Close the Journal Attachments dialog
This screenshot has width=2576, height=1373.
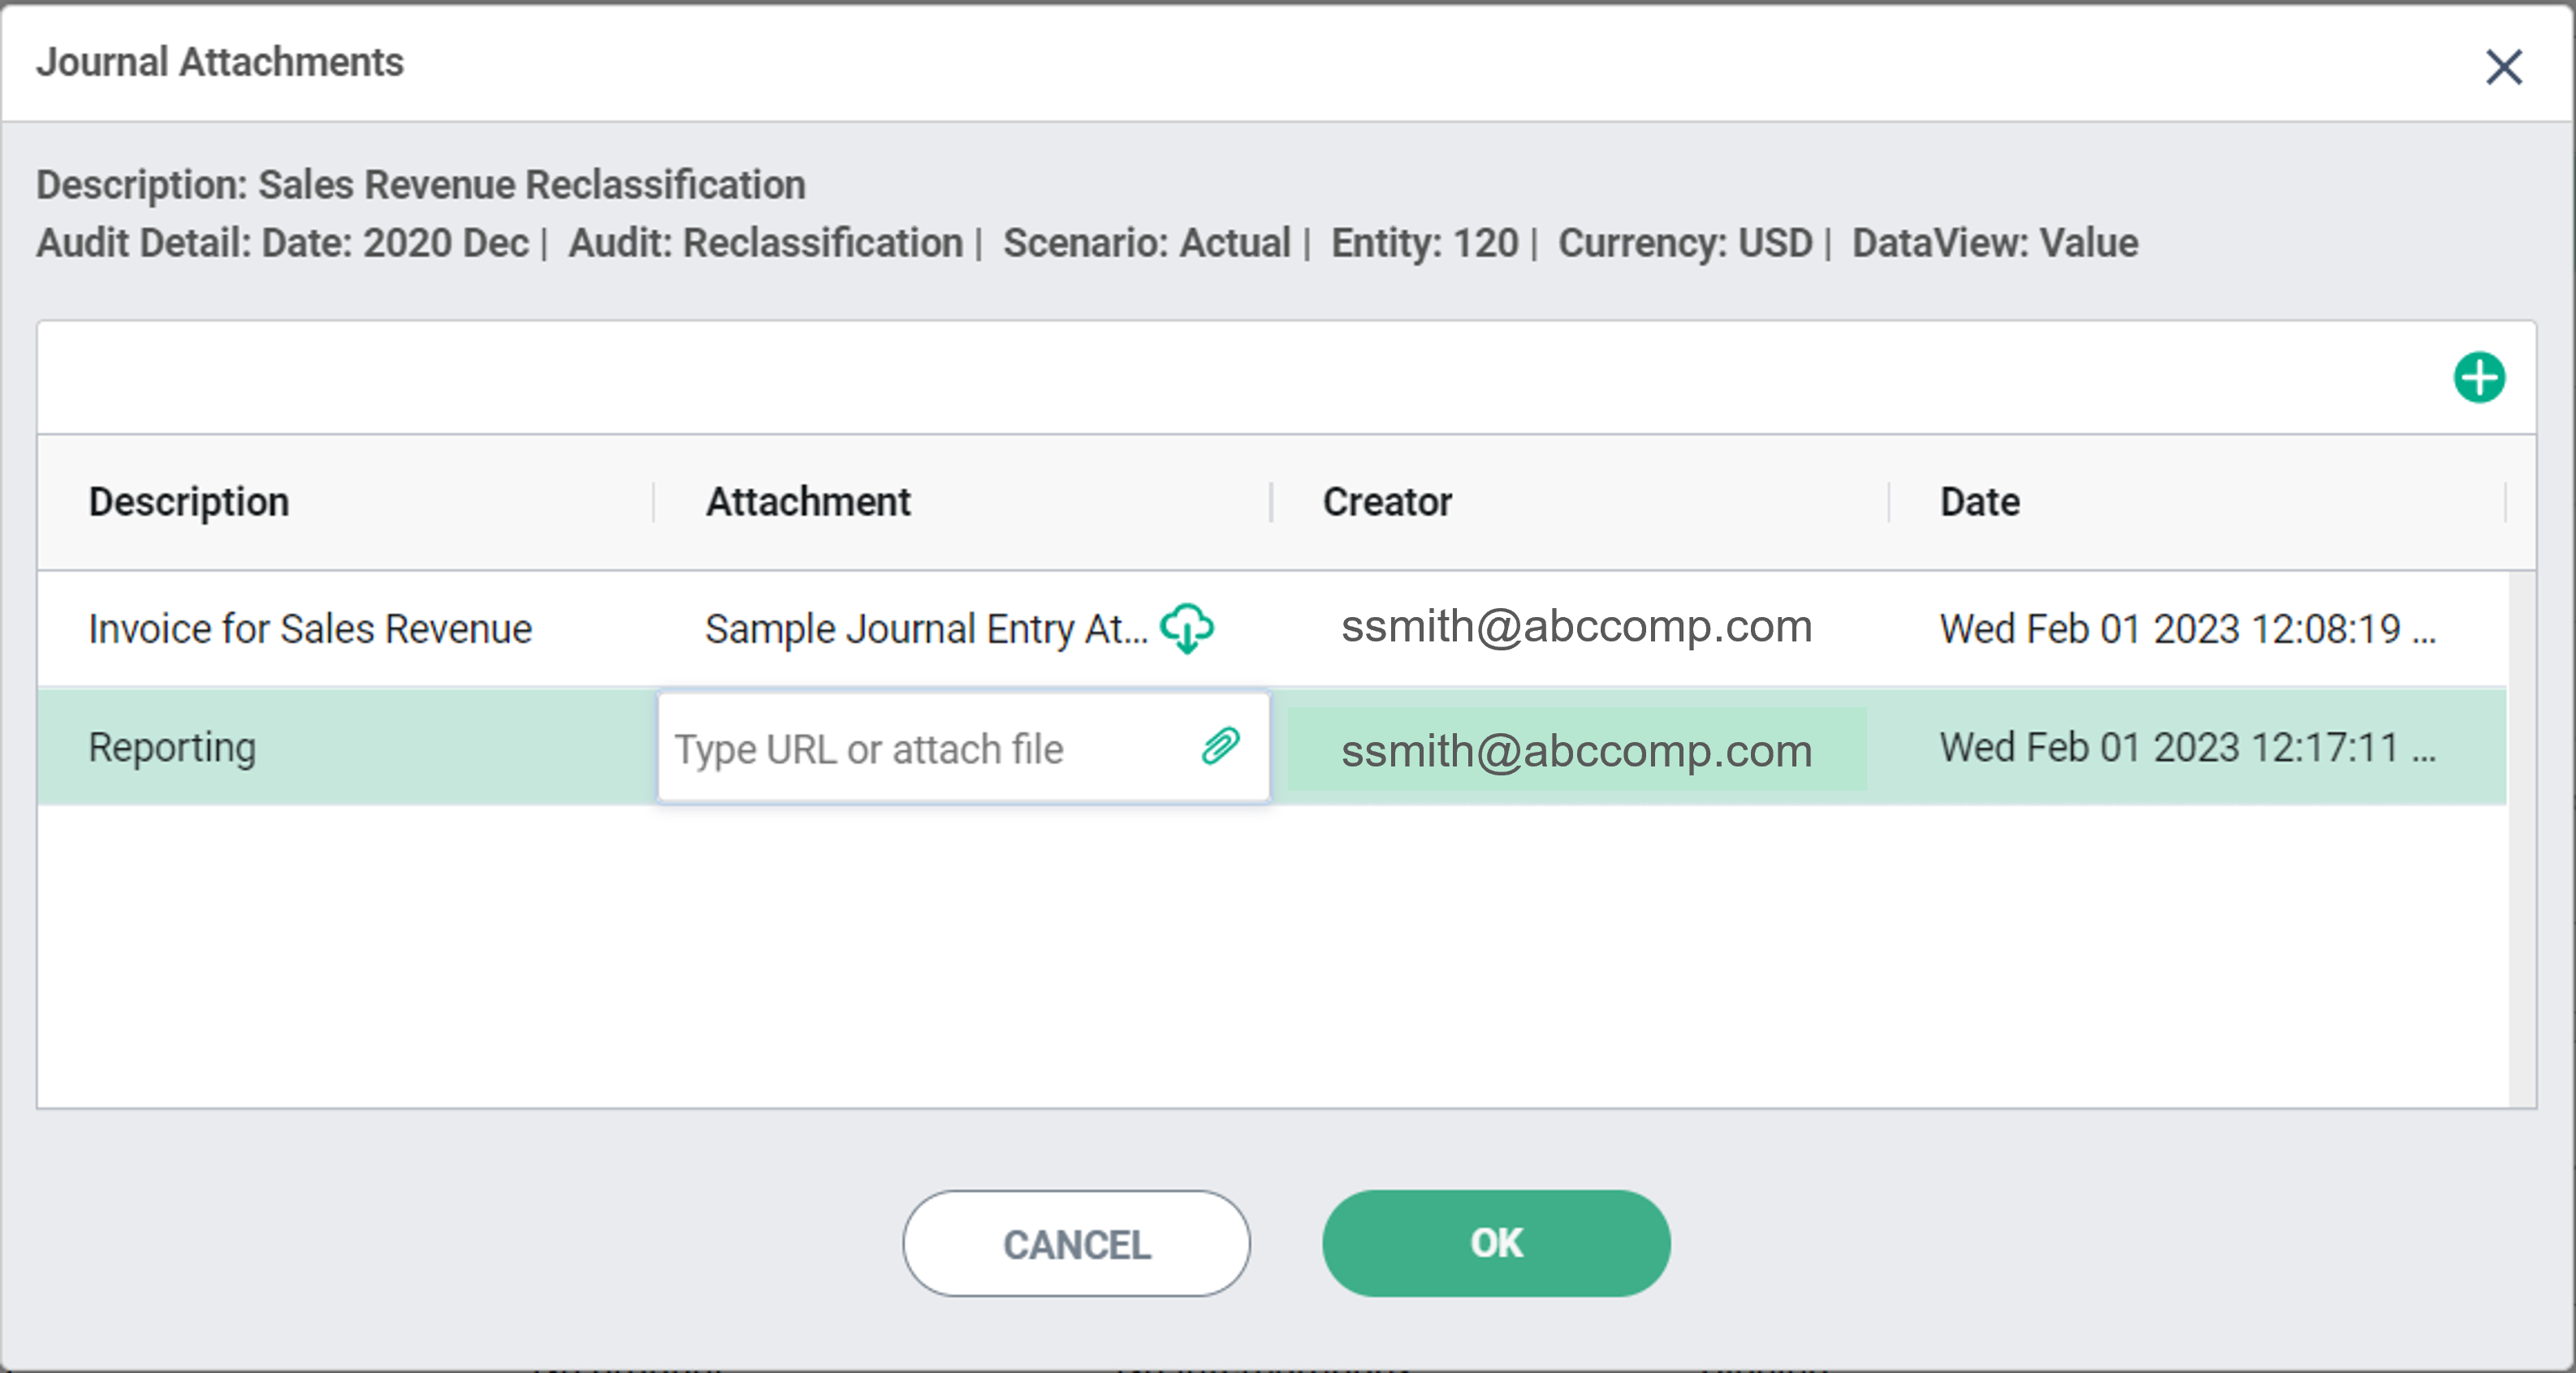click(2504, 67)
